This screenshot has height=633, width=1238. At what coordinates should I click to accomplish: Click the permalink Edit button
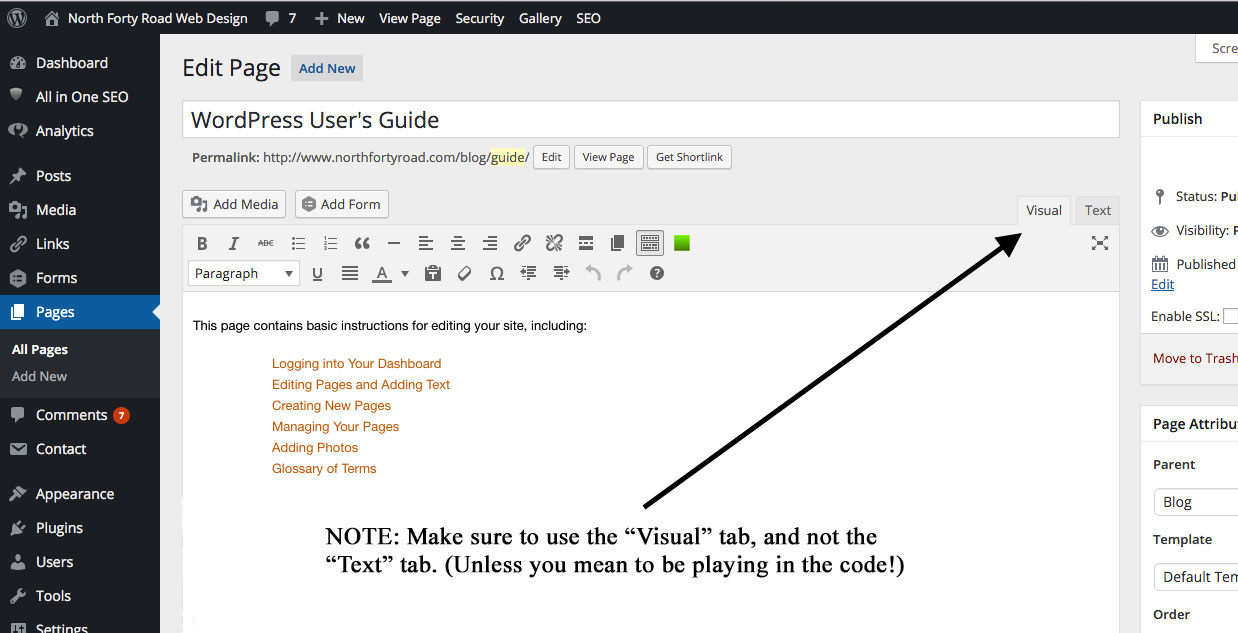[551, 157]
